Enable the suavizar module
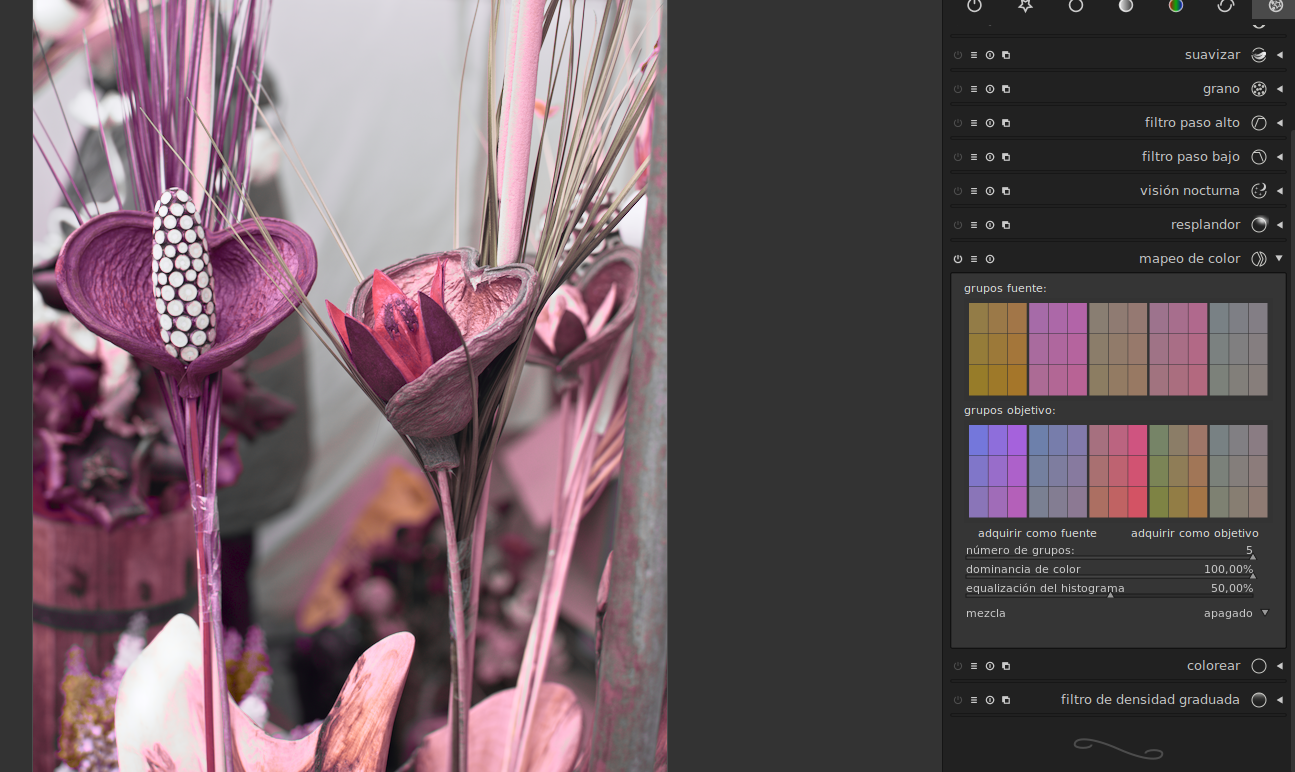 pyautogui.click(x=958, y=55)
